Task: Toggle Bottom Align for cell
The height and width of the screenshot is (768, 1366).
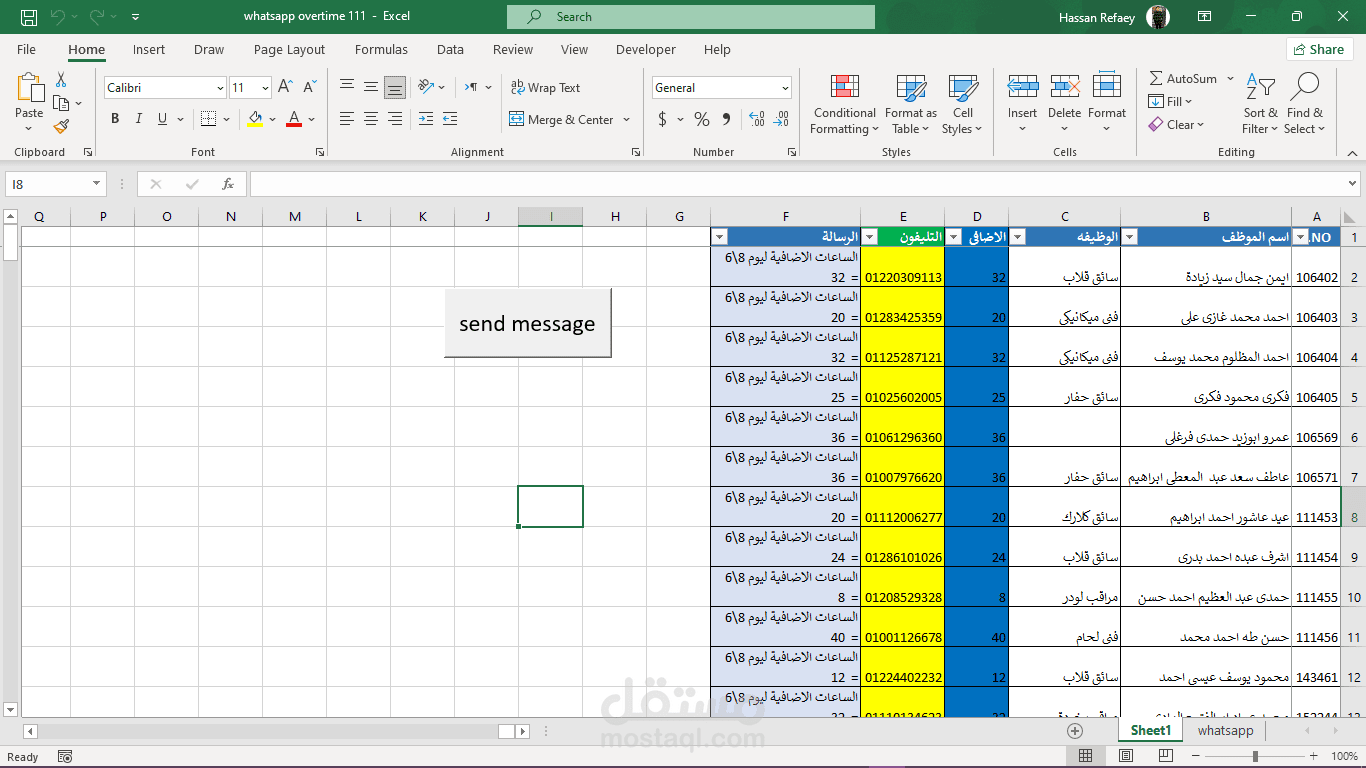Action: [x=395, y=87]
